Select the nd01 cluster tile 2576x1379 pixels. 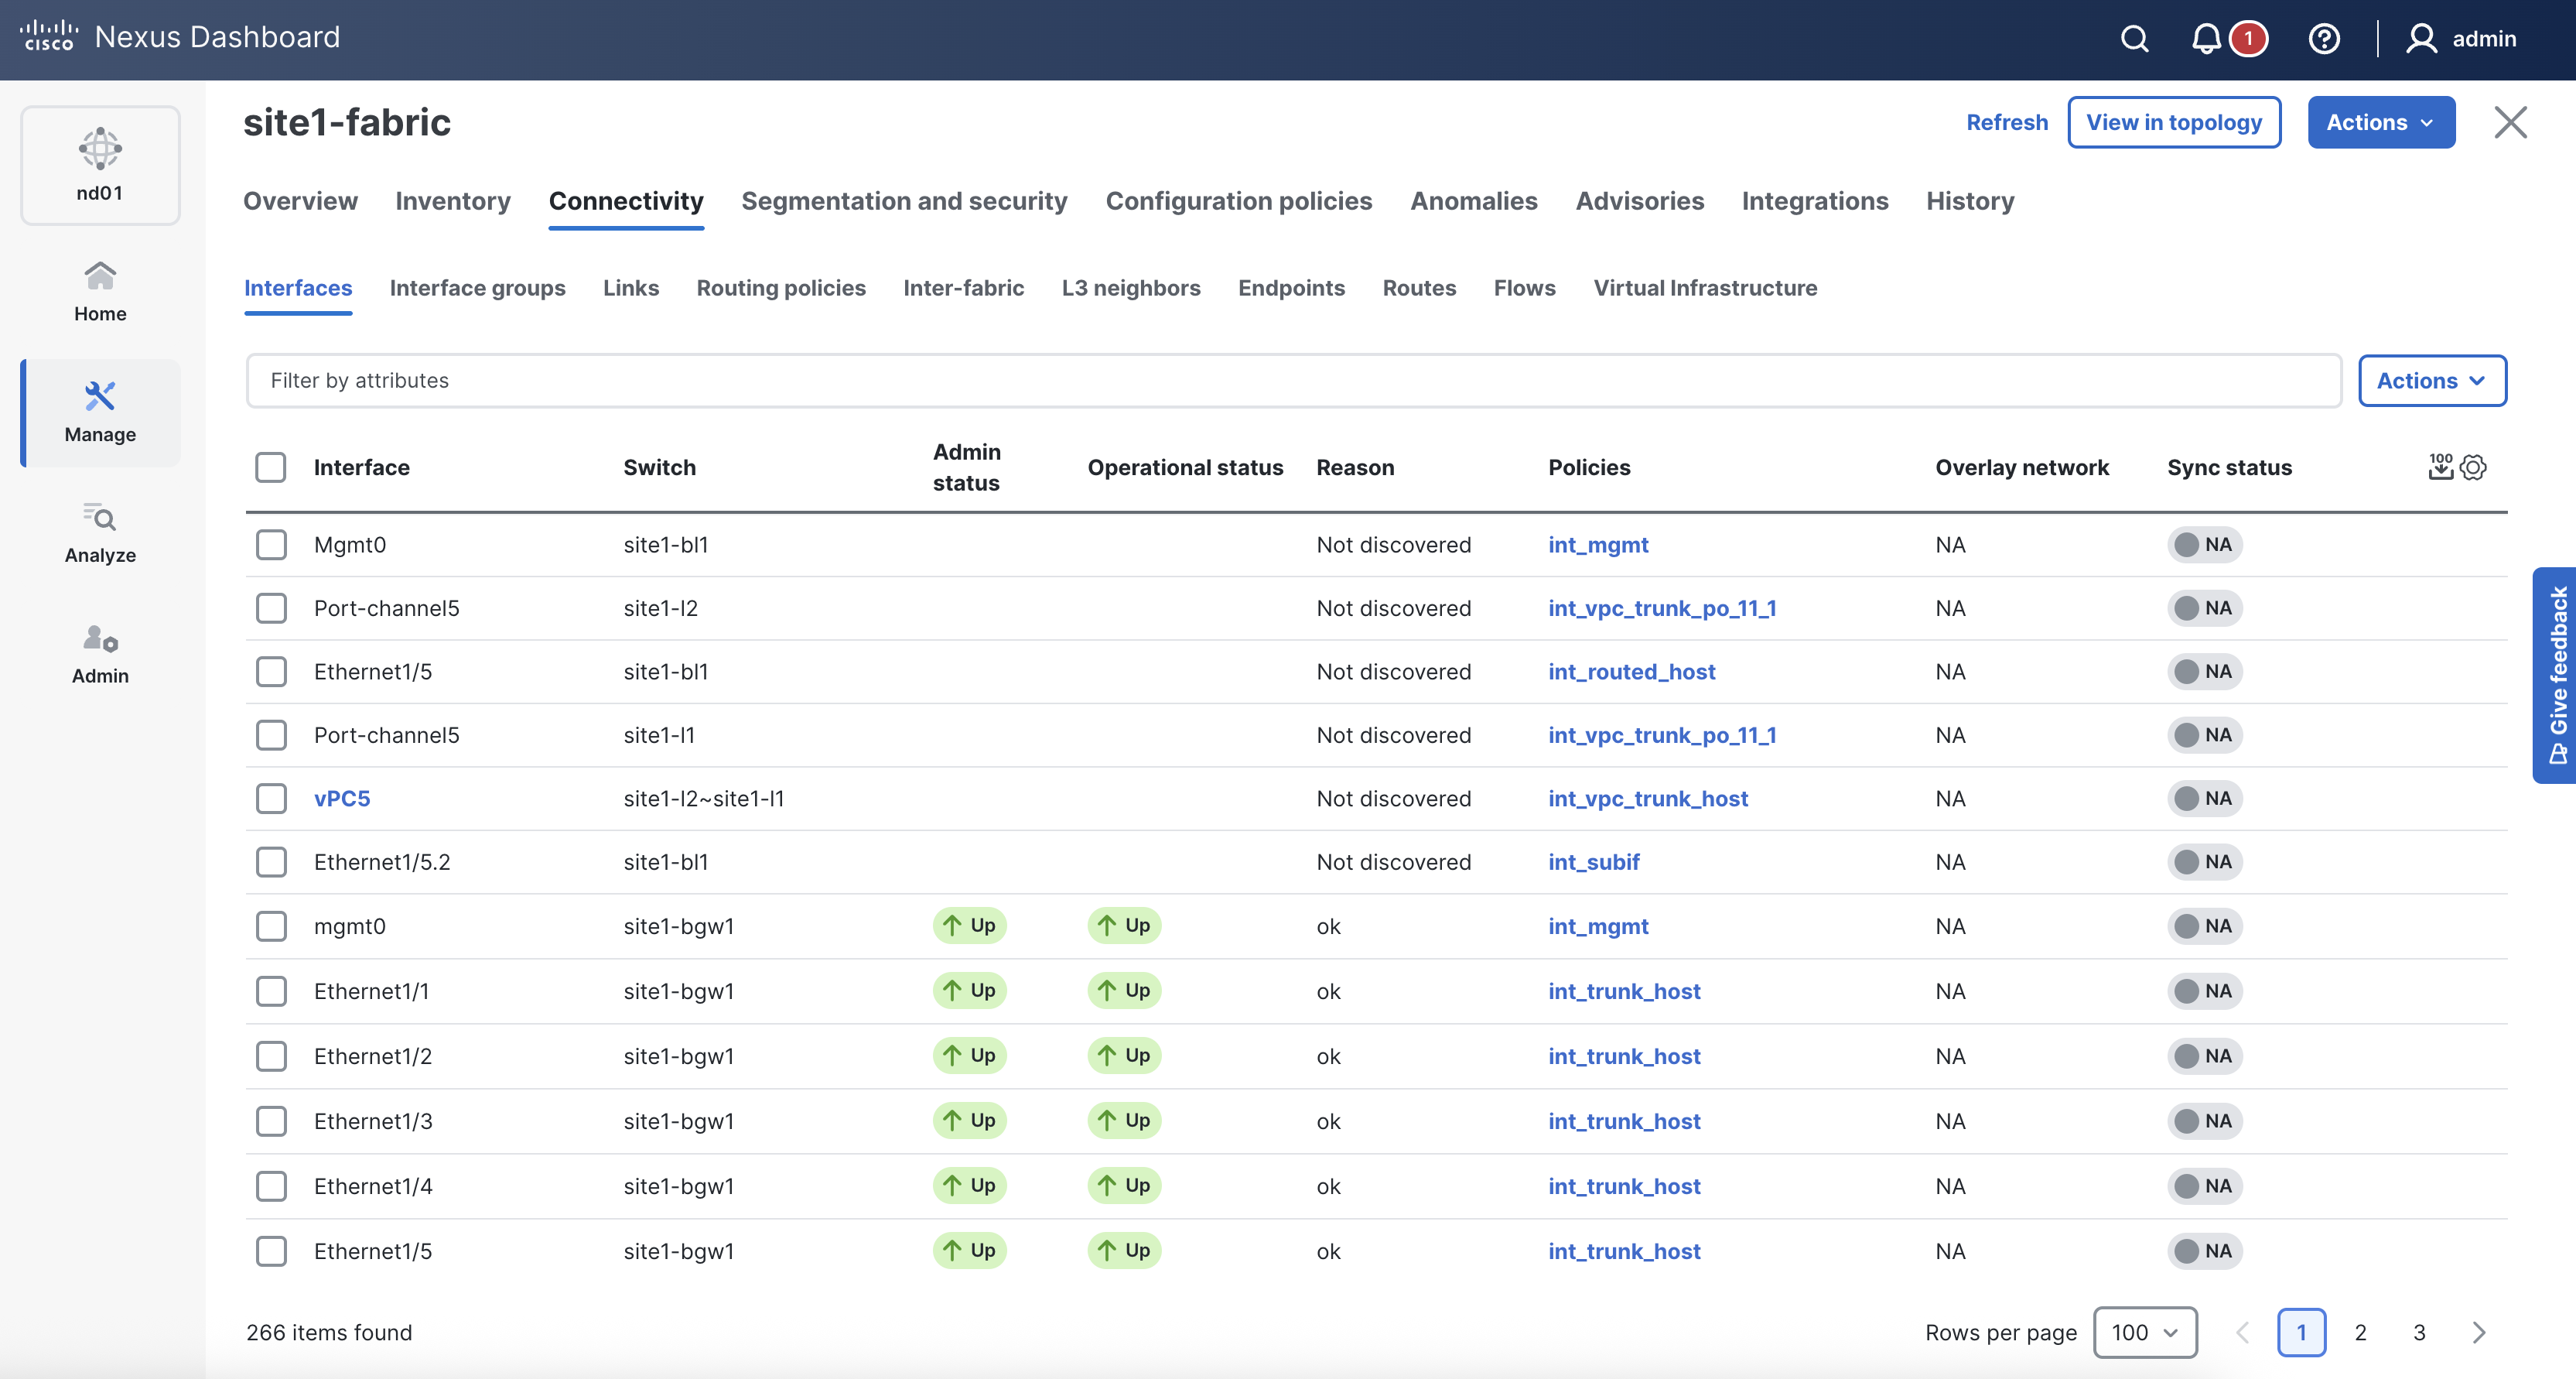coord(100,165)
